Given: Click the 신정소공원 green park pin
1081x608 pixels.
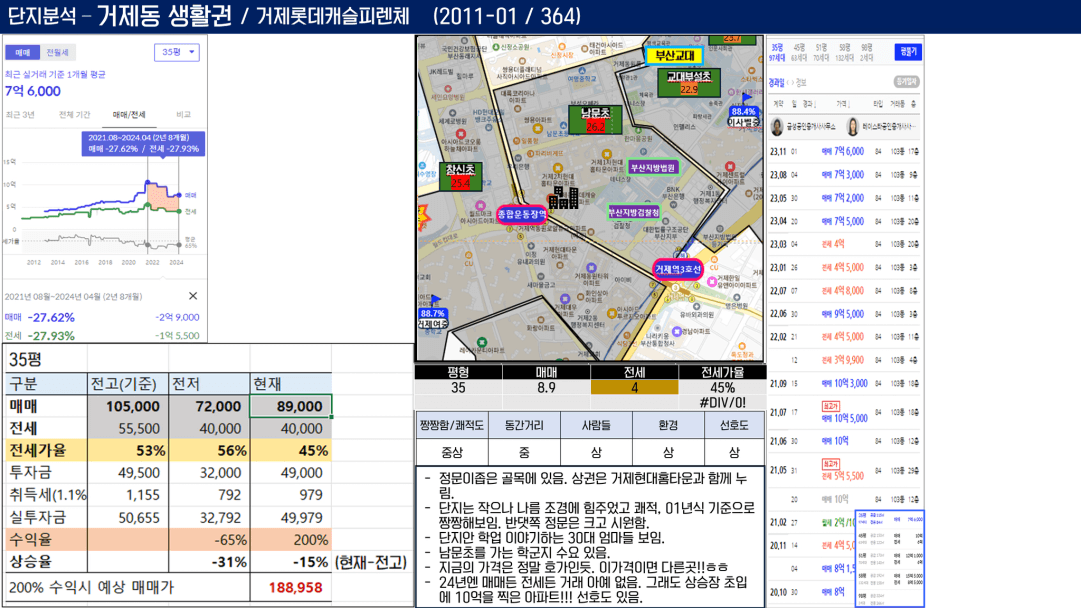Looking at the screenshot, I should 496,47.
